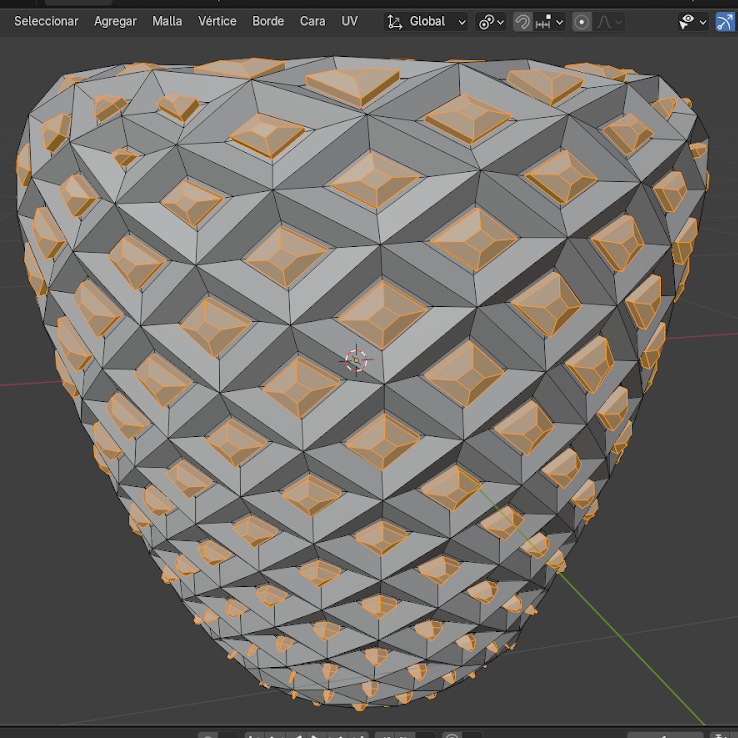Open the UV menu
738x738 pixels.
(349, 21)
